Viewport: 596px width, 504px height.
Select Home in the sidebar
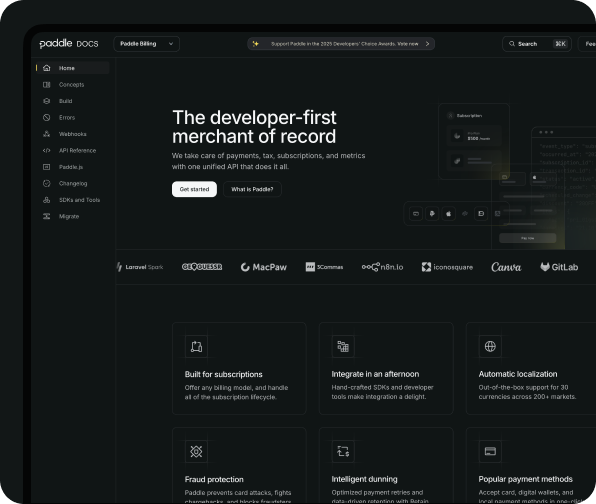(x=73, y=68)
